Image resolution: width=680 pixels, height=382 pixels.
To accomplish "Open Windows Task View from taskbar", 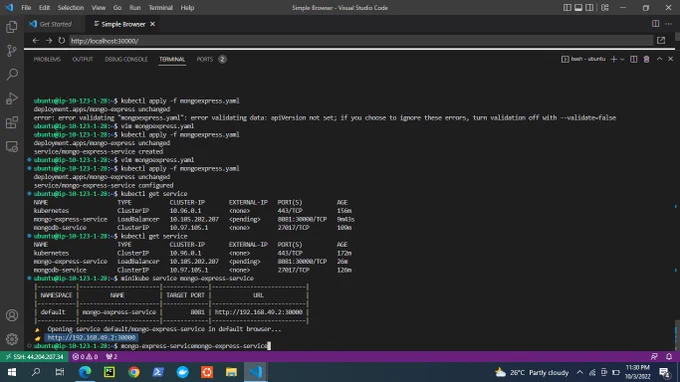I will 60,372.
